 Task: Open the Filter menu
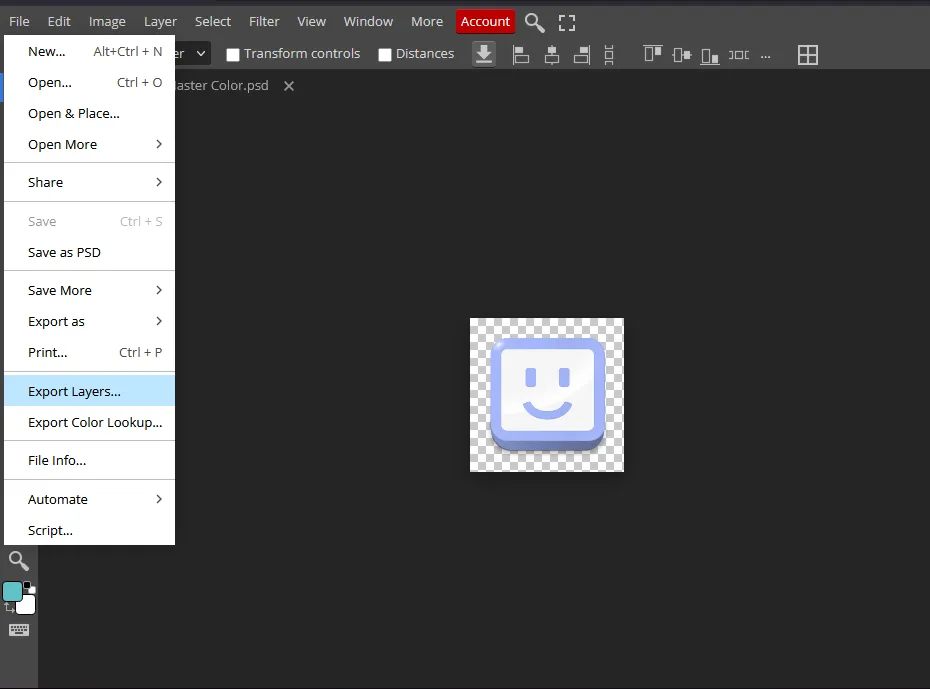pos(264,21)
